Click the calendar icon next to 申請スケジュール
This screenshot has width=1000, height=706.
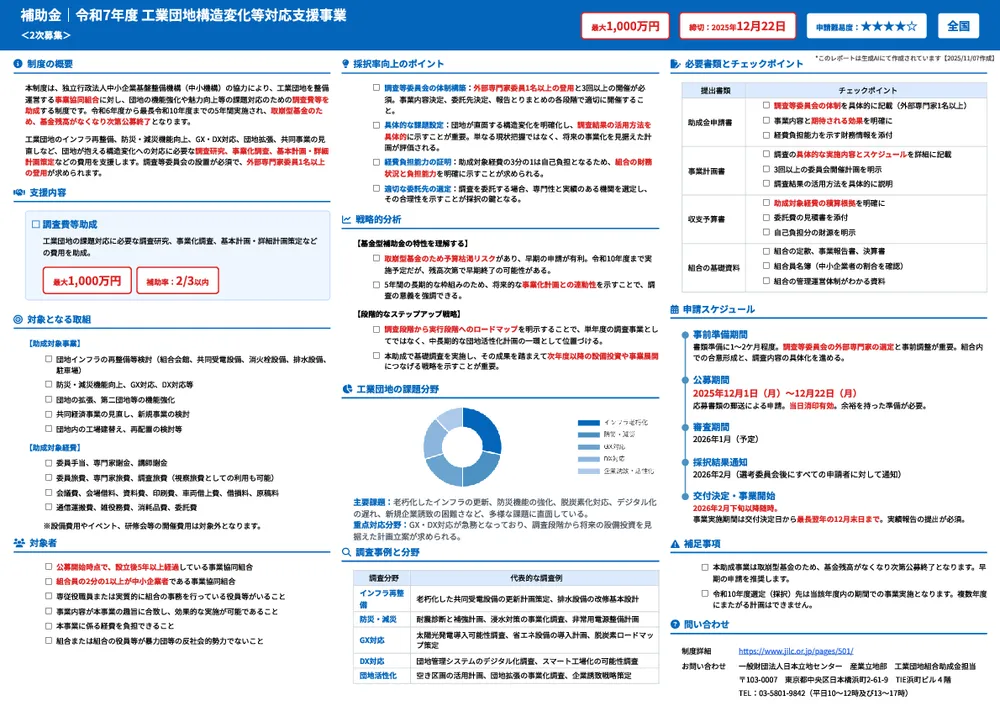[675, 310]
